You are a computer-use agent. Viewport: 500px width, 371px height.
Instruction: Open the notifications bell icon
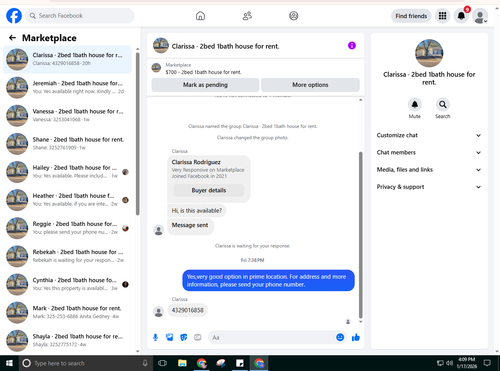click(461, 16)
